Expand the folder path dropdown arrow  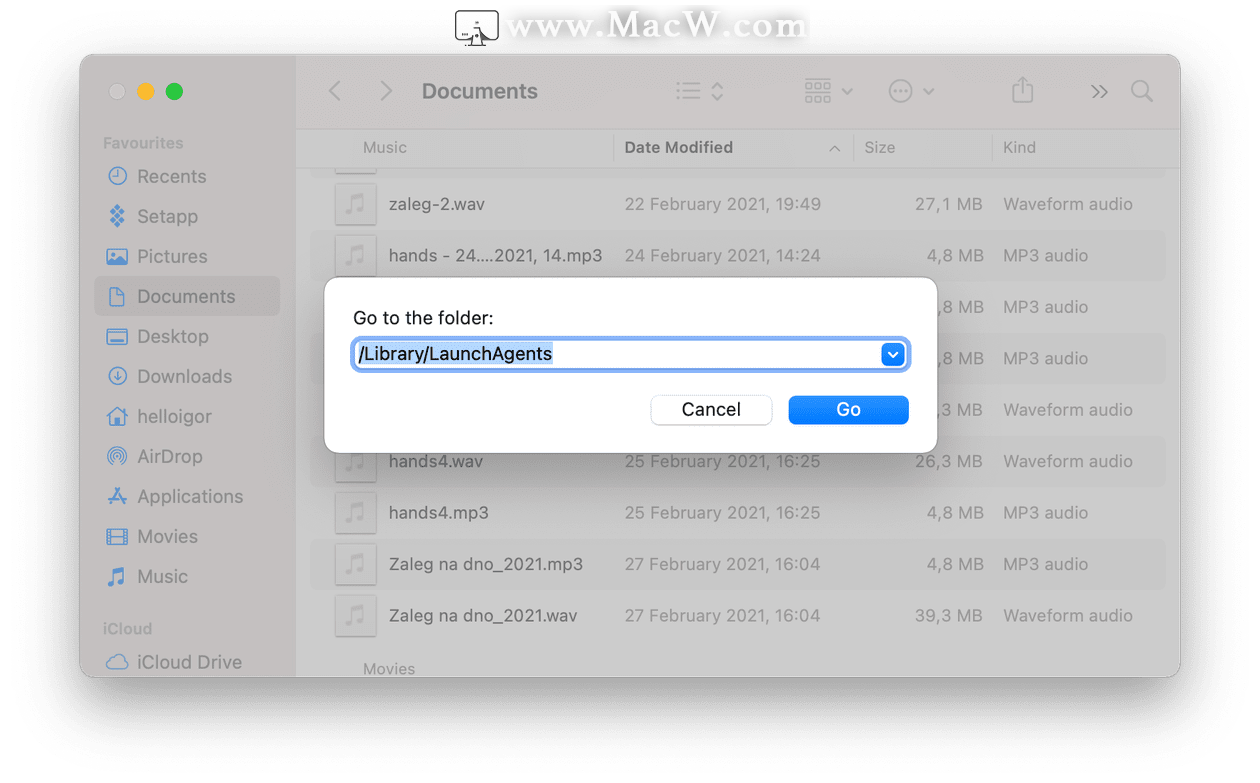point(893,354)
